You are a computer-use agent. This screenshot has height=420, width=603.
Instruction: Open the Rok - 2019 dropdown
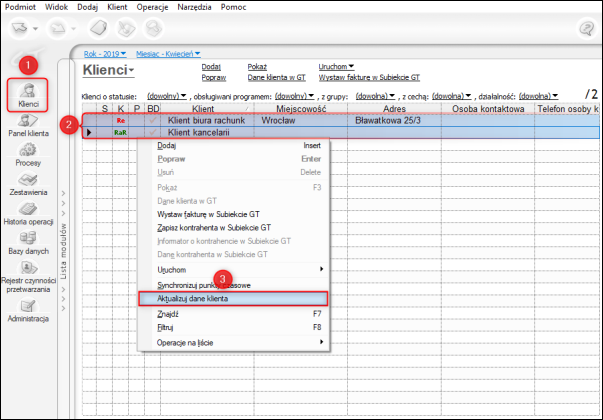[x=105, y=54]
